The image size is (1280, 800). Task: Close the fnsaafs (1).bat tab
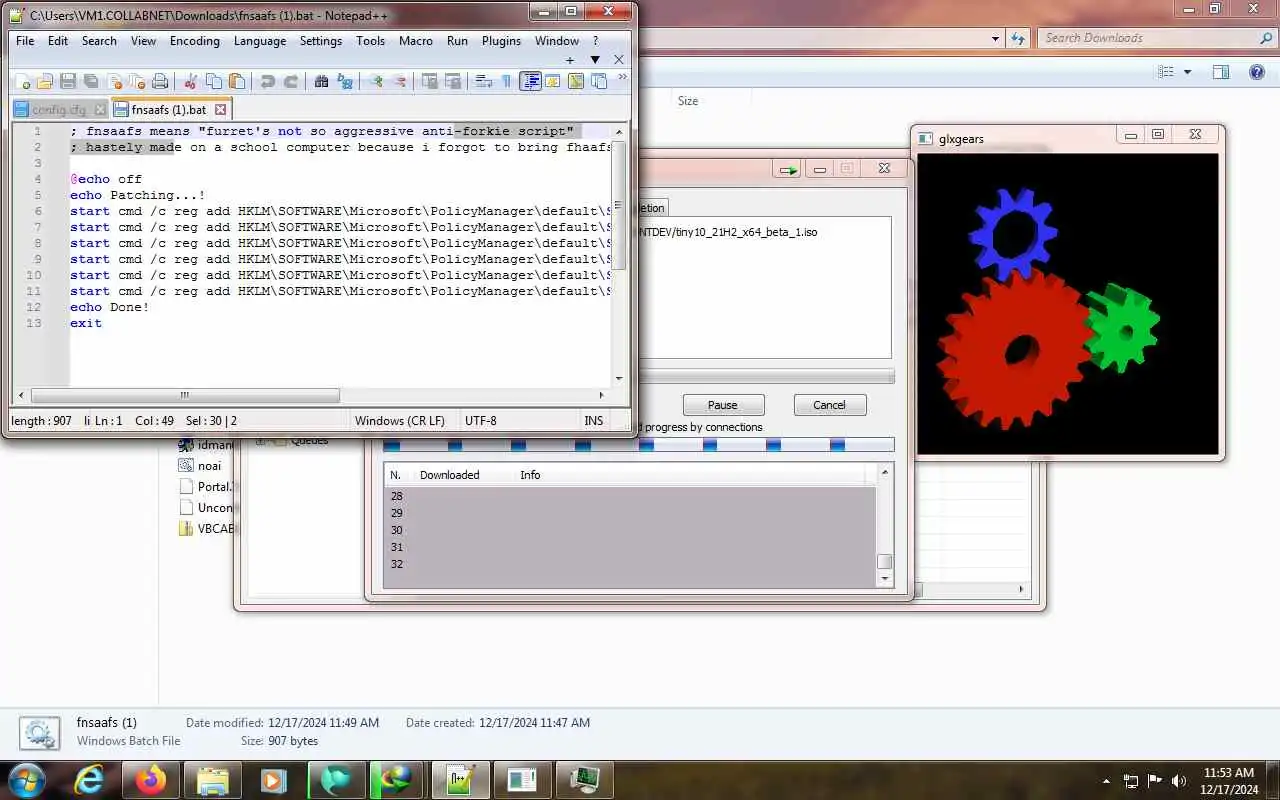tap(221, 110)
